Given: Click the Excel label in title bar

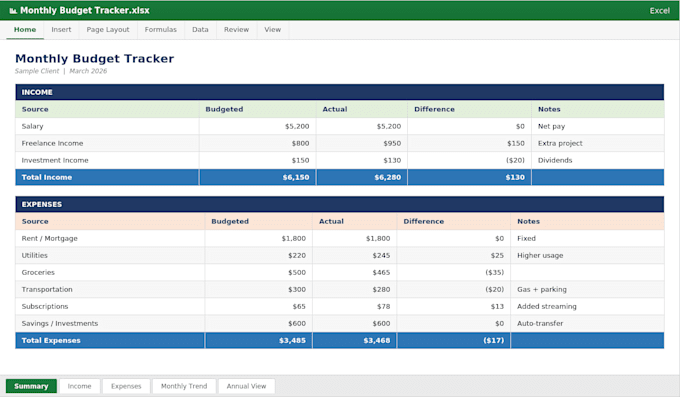Looking at the screenshot, I should coord(659,11).
